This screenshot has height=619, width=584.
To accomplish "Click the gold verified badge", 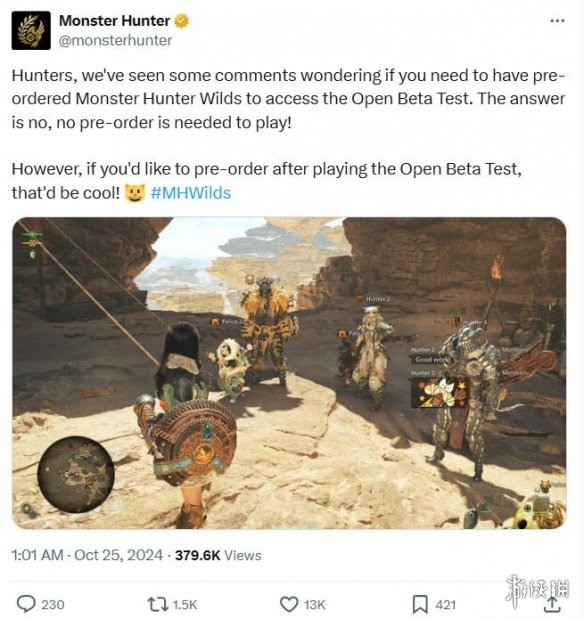I will click(181, 21).
